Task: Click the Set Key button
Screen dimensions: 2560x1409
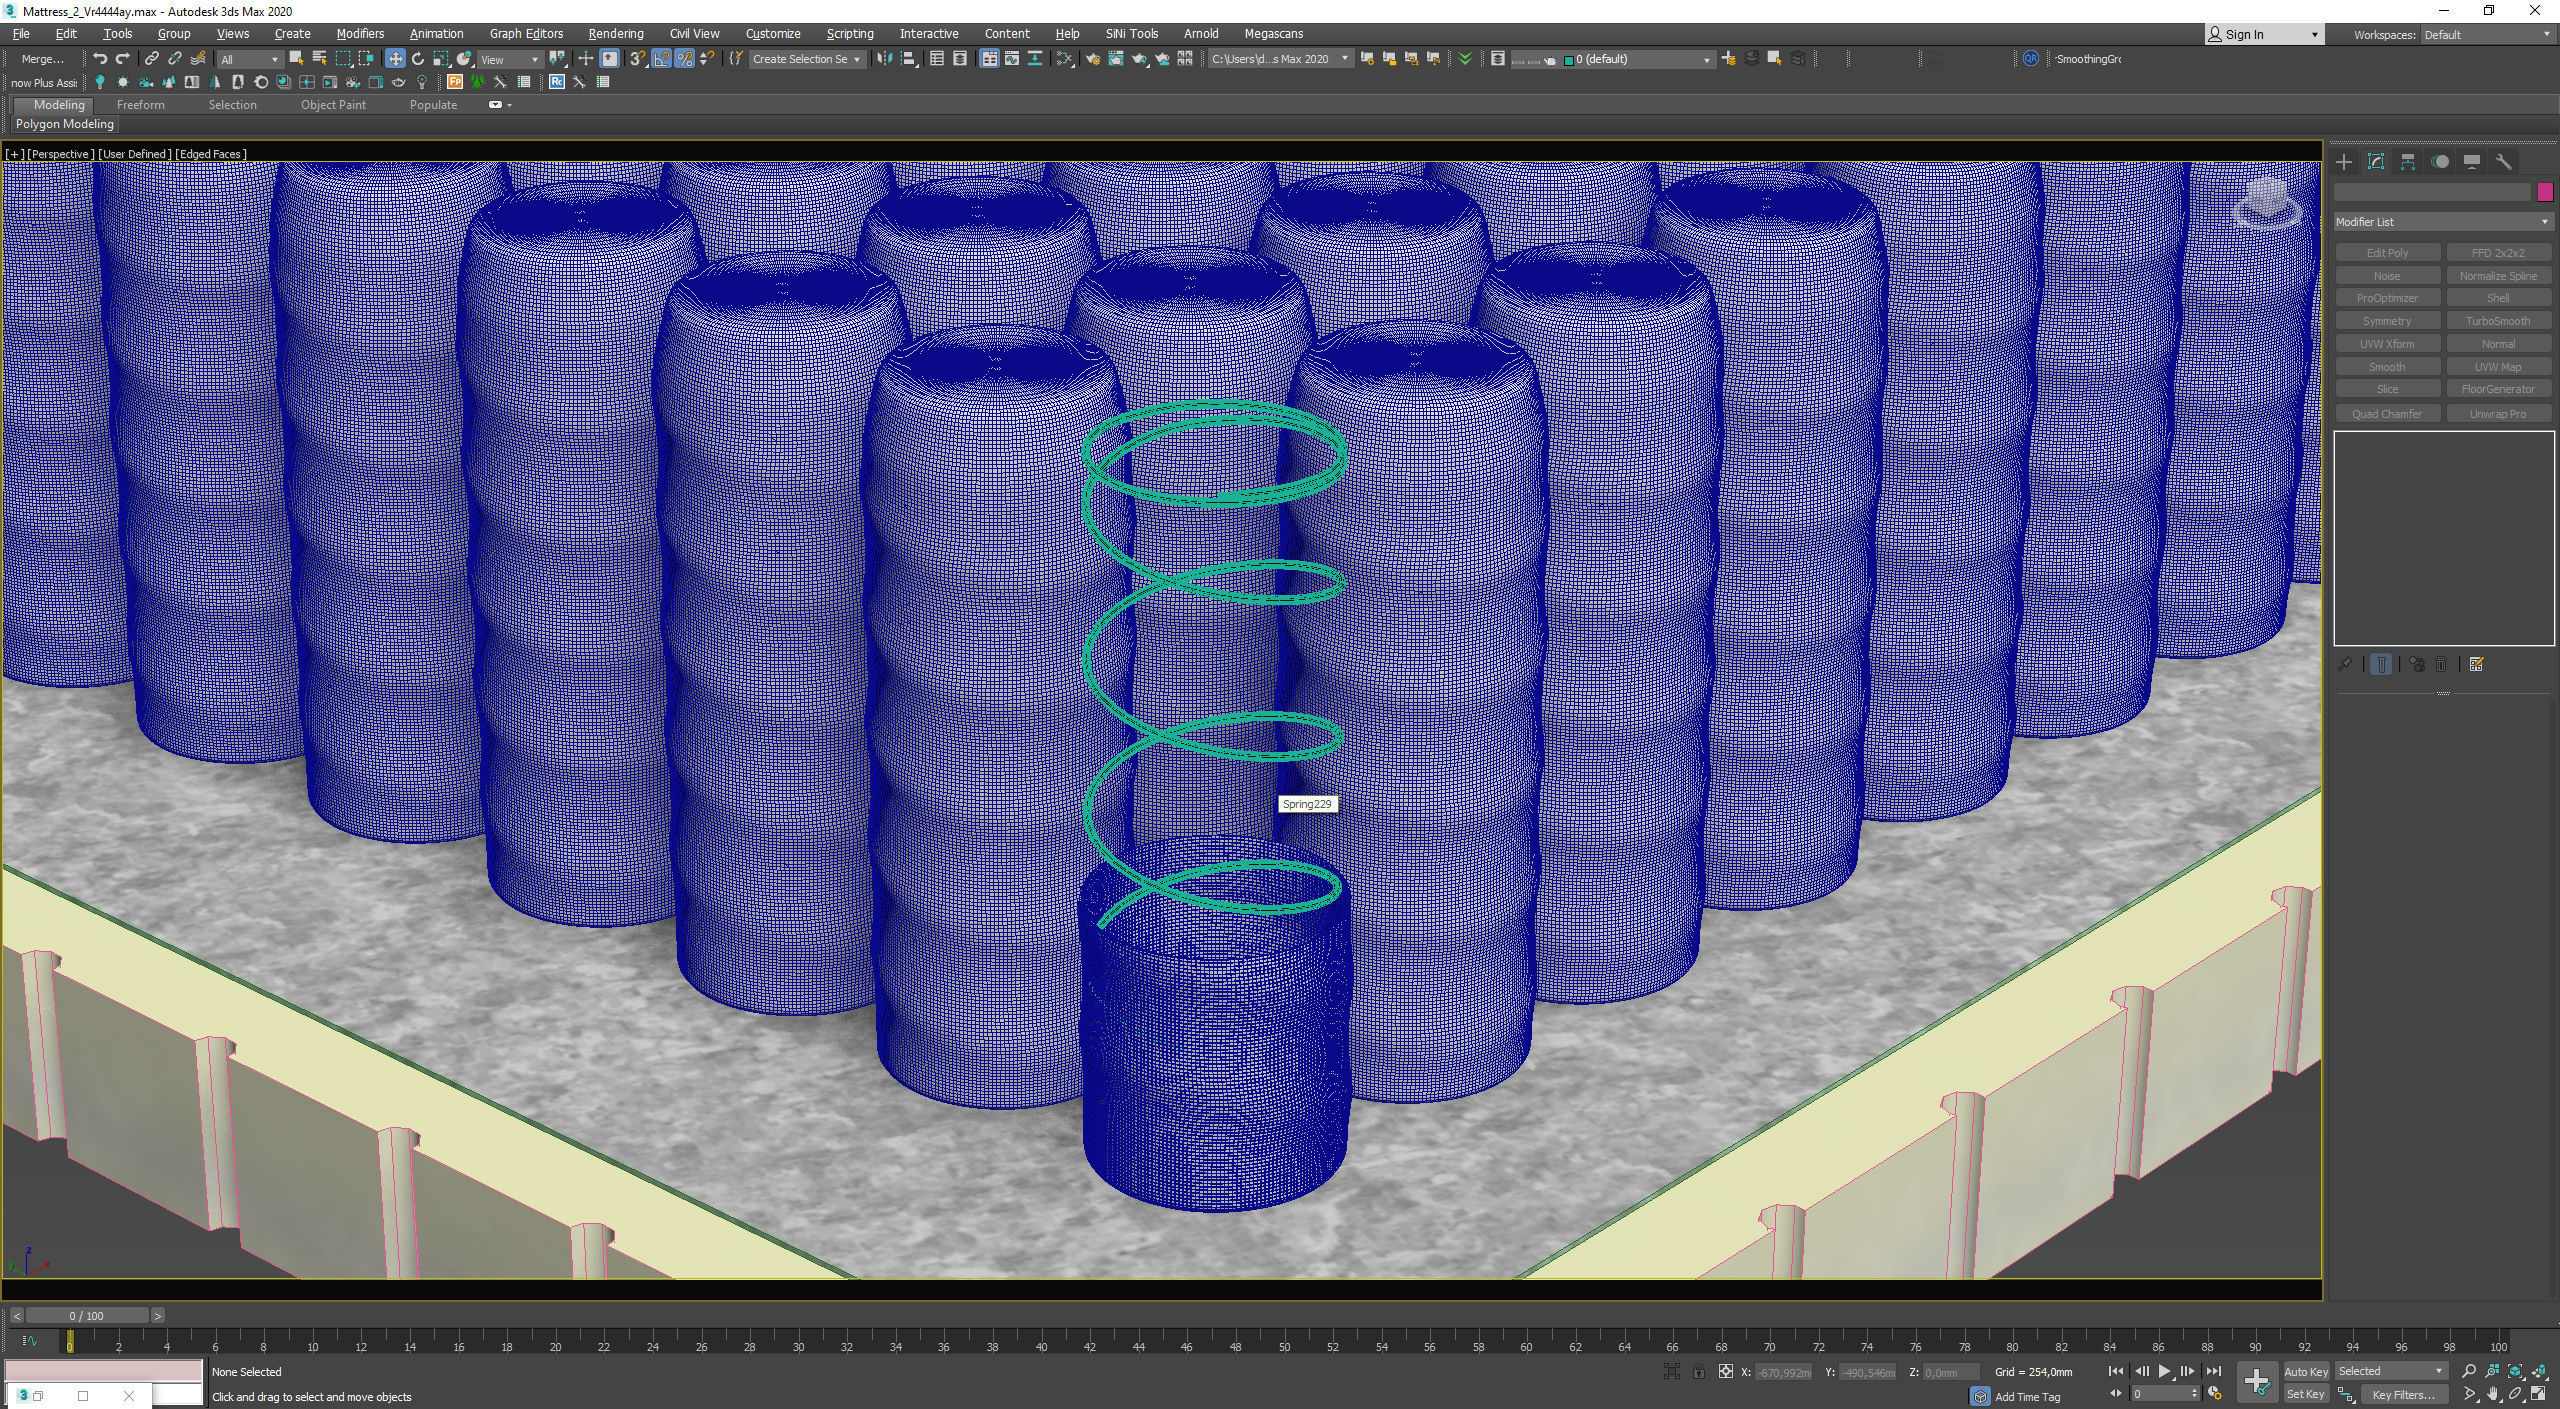Action: tap(2305, 1394)
